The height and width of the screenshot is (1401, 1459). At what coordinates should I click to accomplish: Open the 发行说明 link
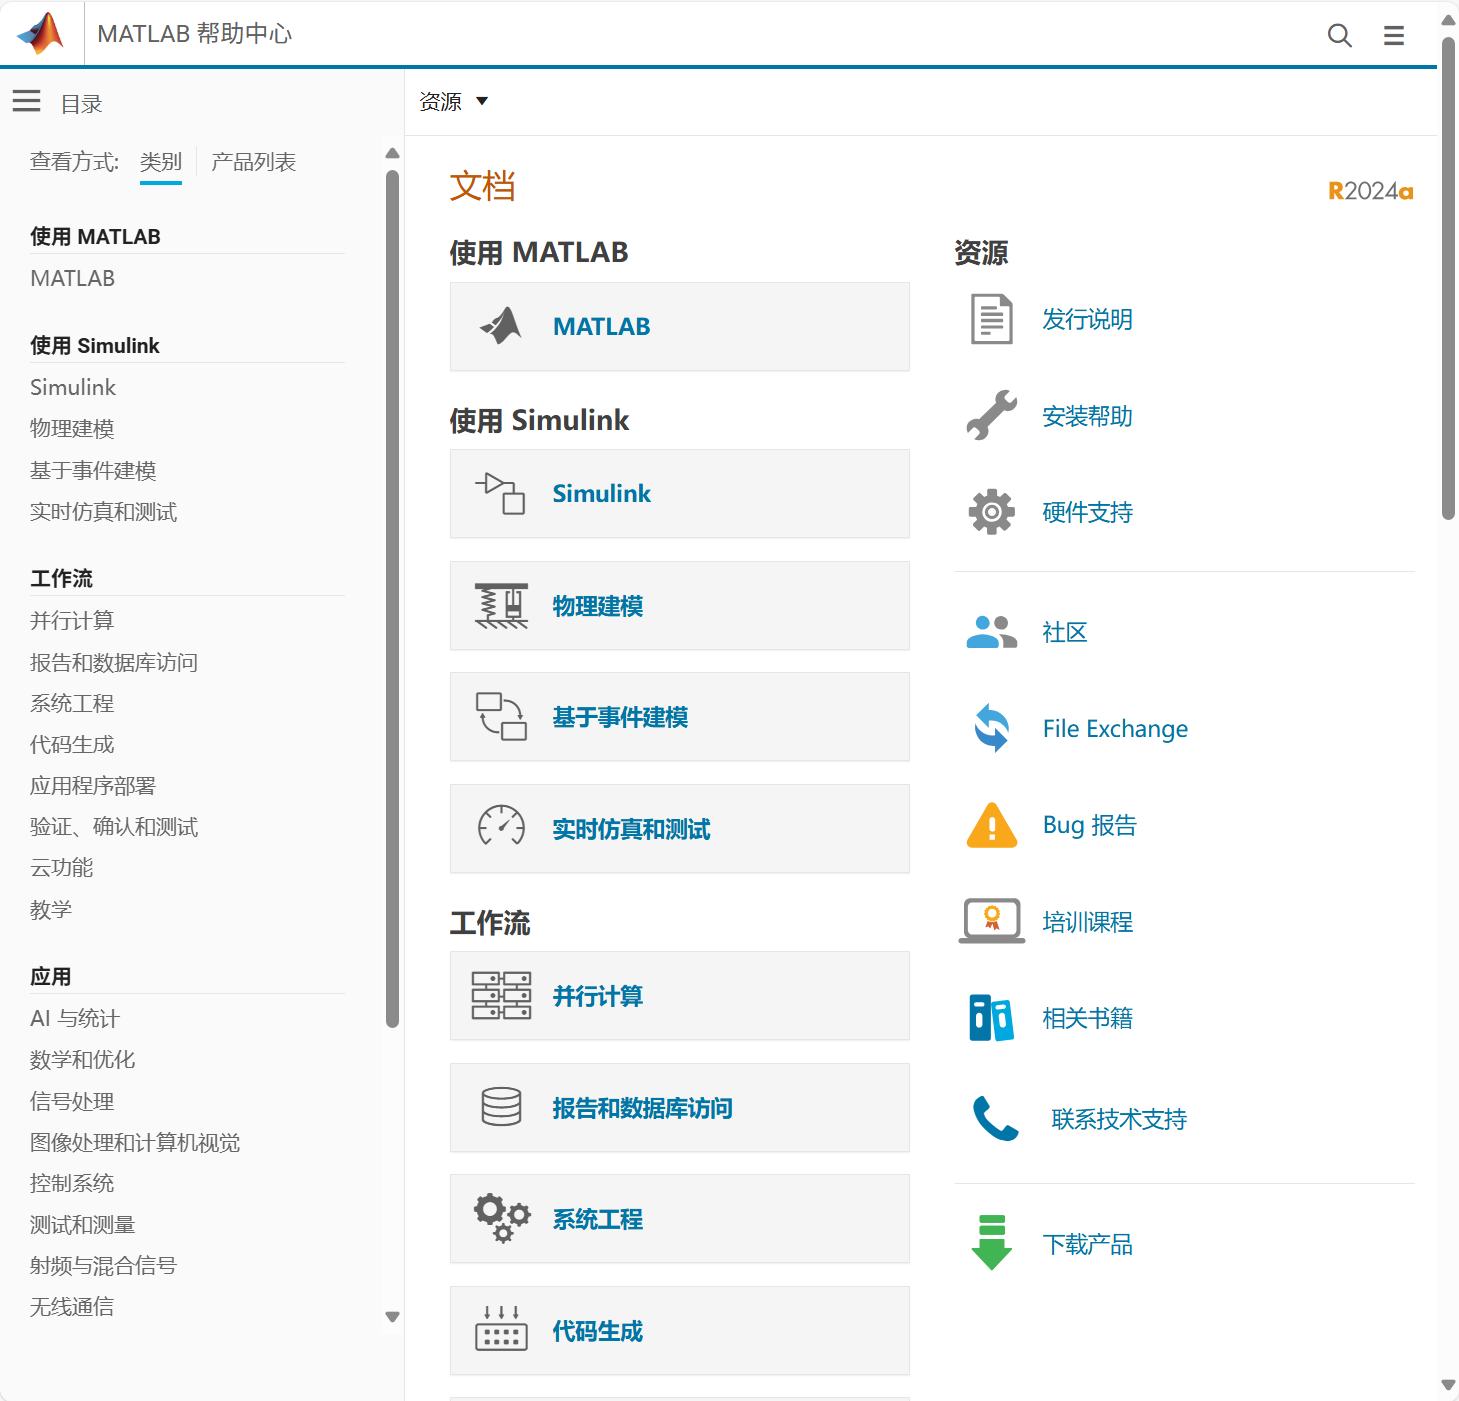pyautogui.click(x=1087, y=319)
